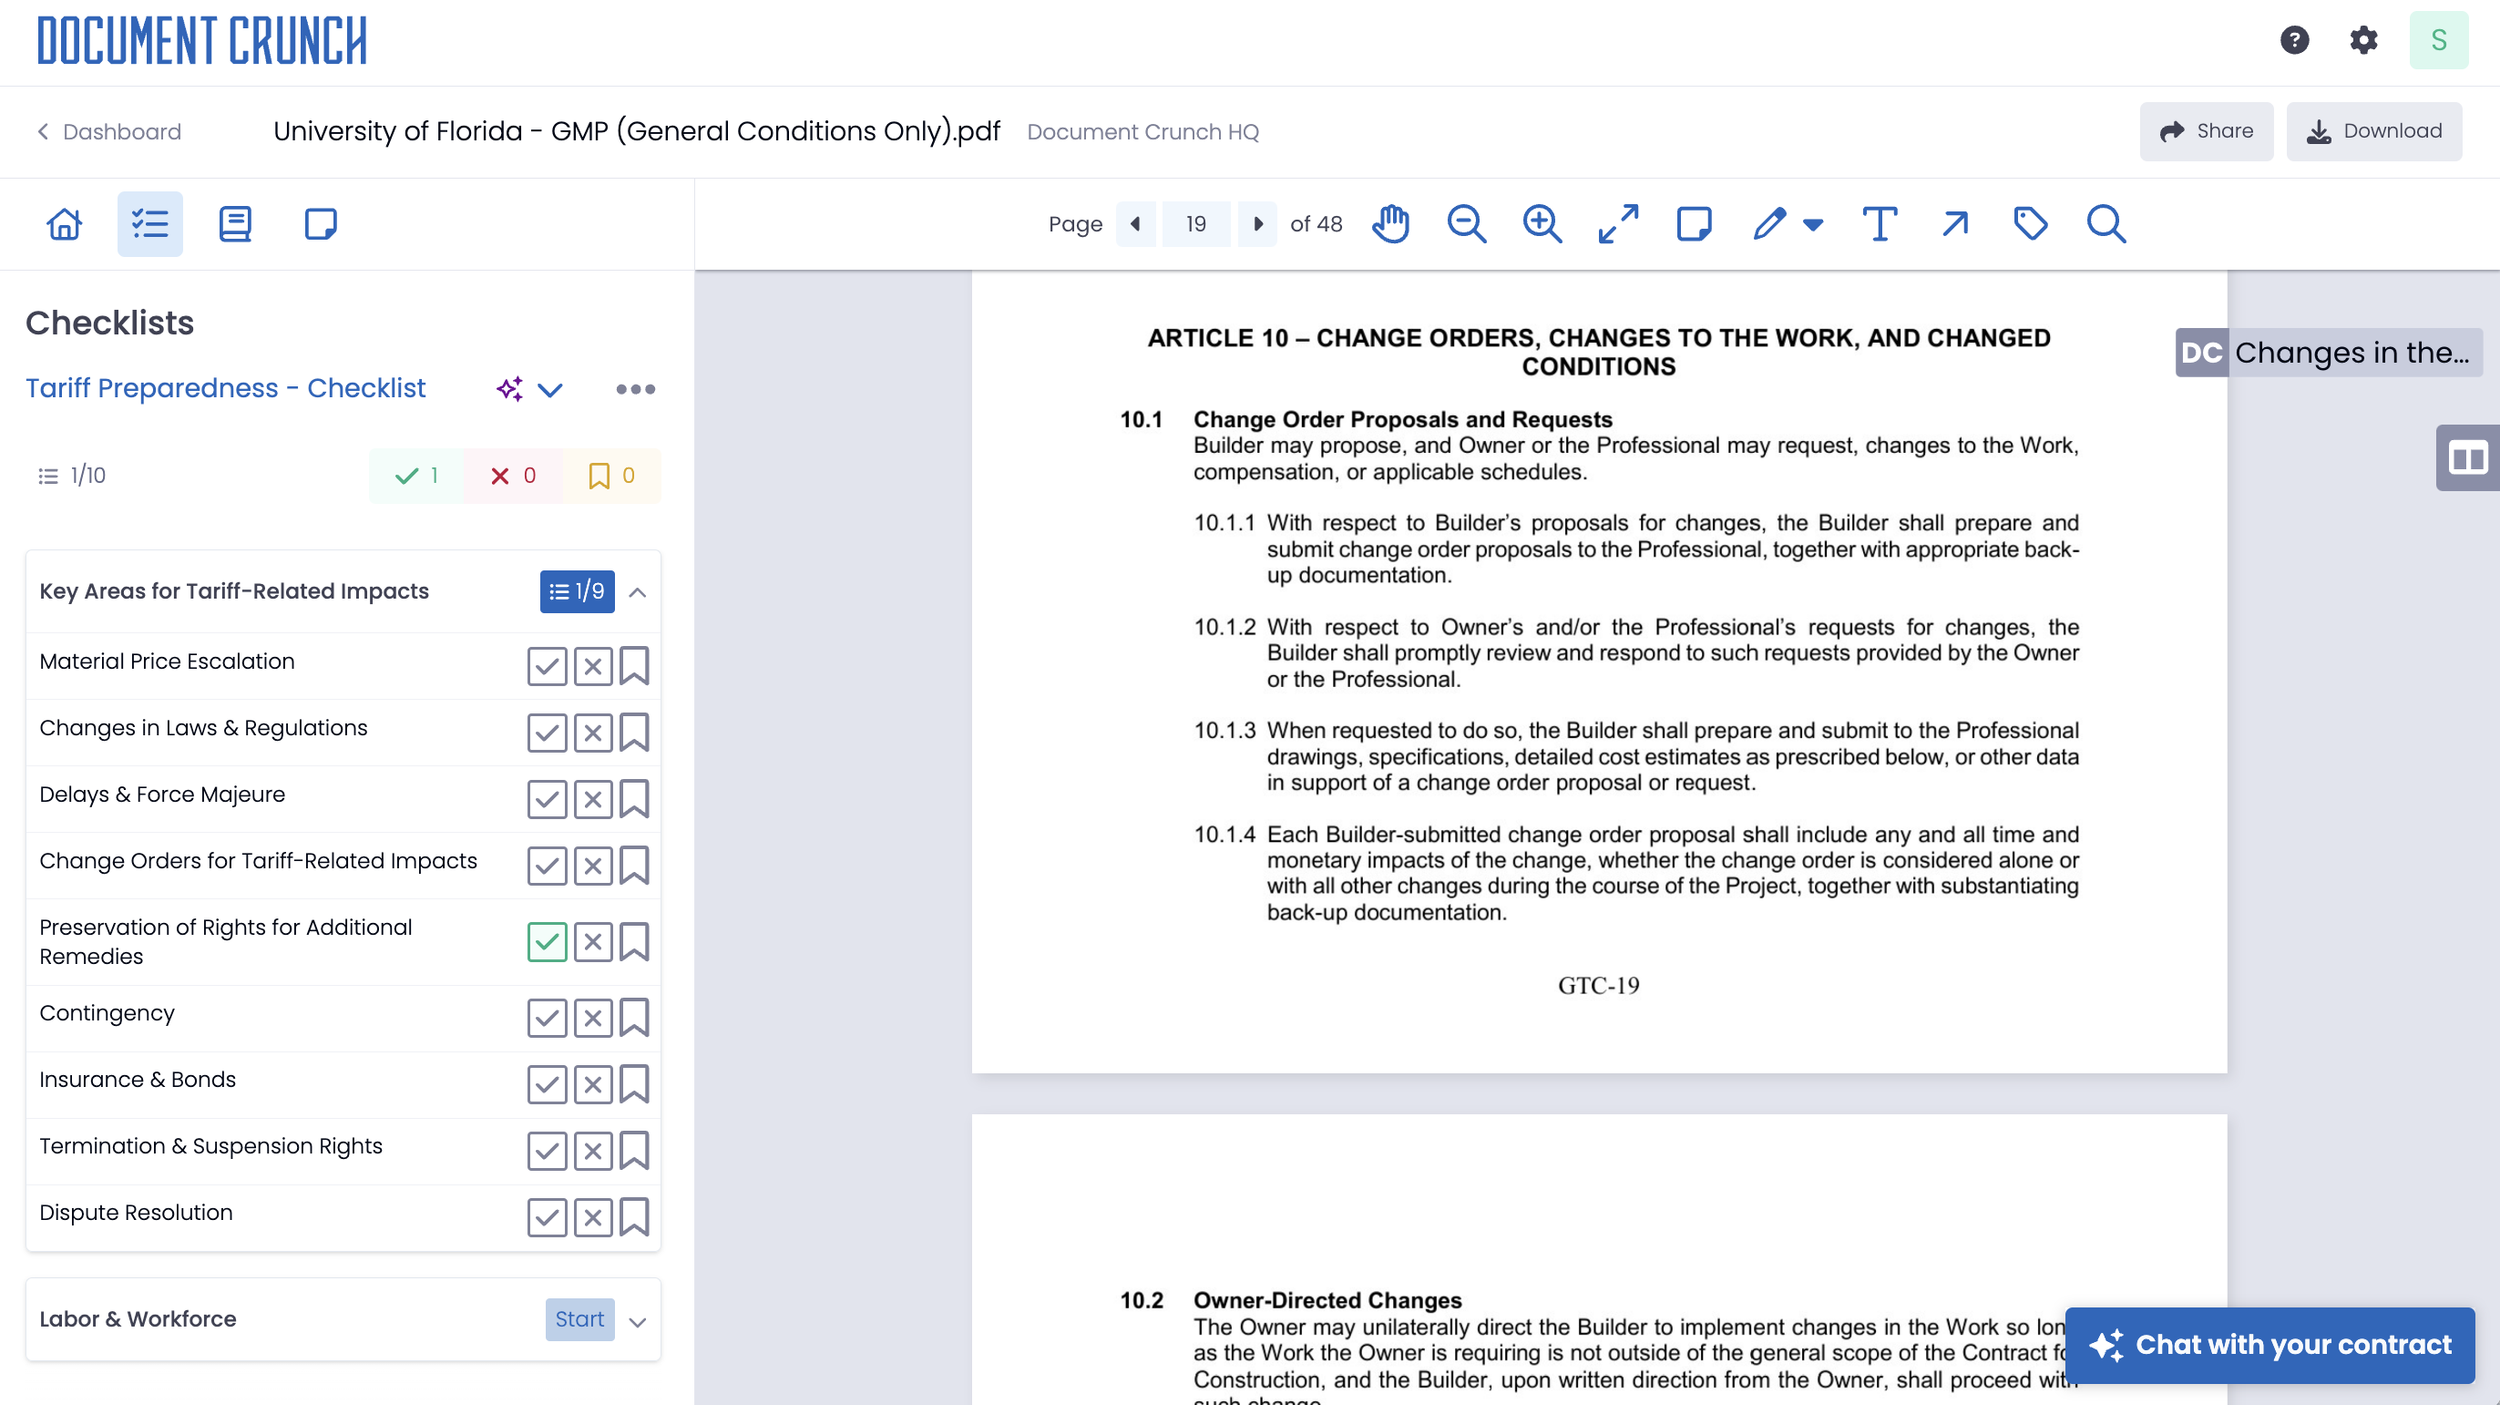This screenshot has width=2500, height=1405.
Task: Download the document
Action: [x=2374, y=131]
